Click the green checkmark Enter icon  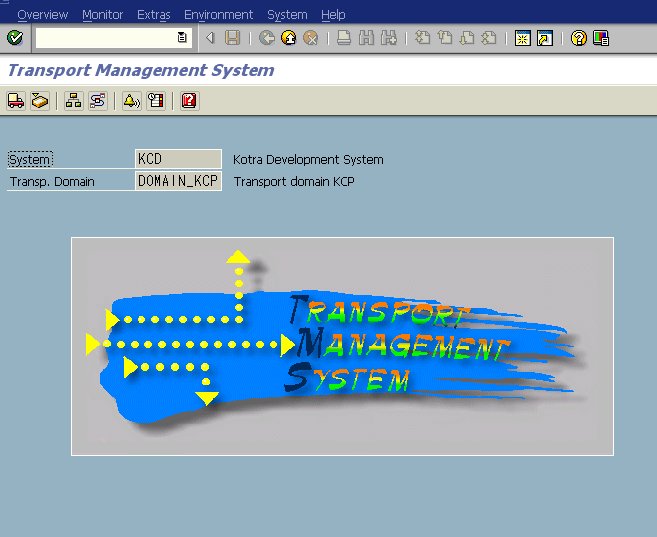pyautogui.click(x=15, y=38)
